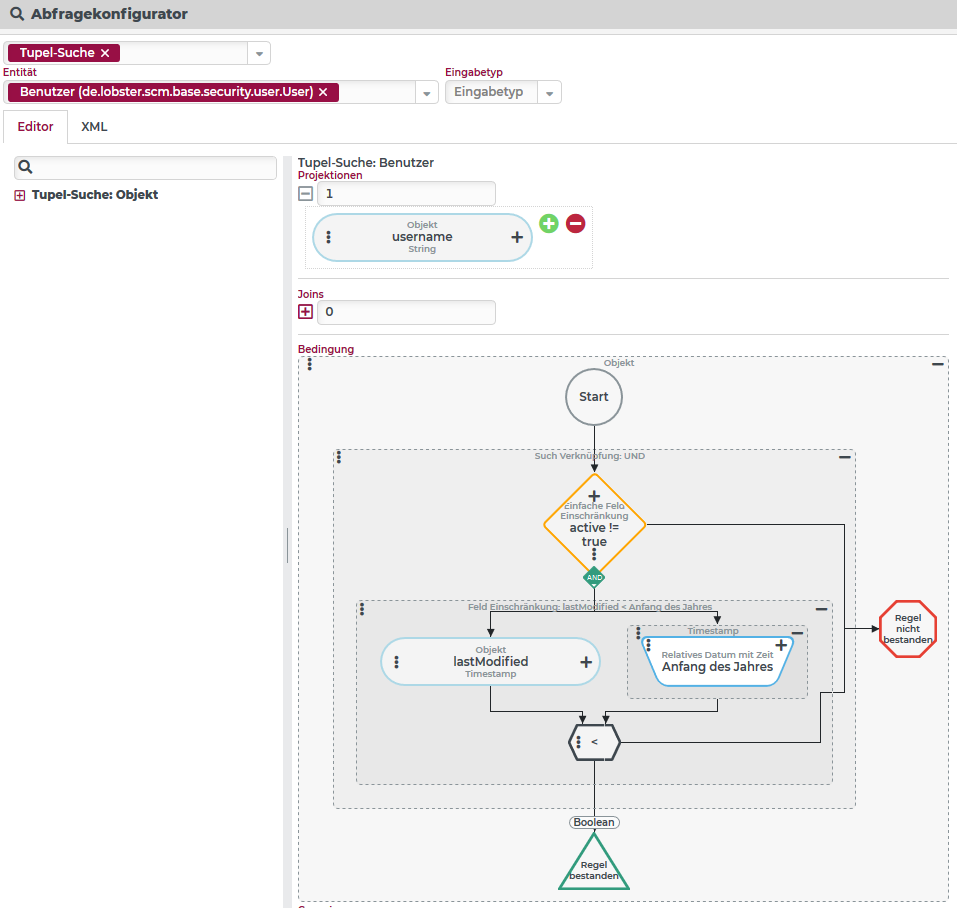Click plus on Anfang des Jahres node
The height and width of the screenshot is (908, 957).
[781, 646]
